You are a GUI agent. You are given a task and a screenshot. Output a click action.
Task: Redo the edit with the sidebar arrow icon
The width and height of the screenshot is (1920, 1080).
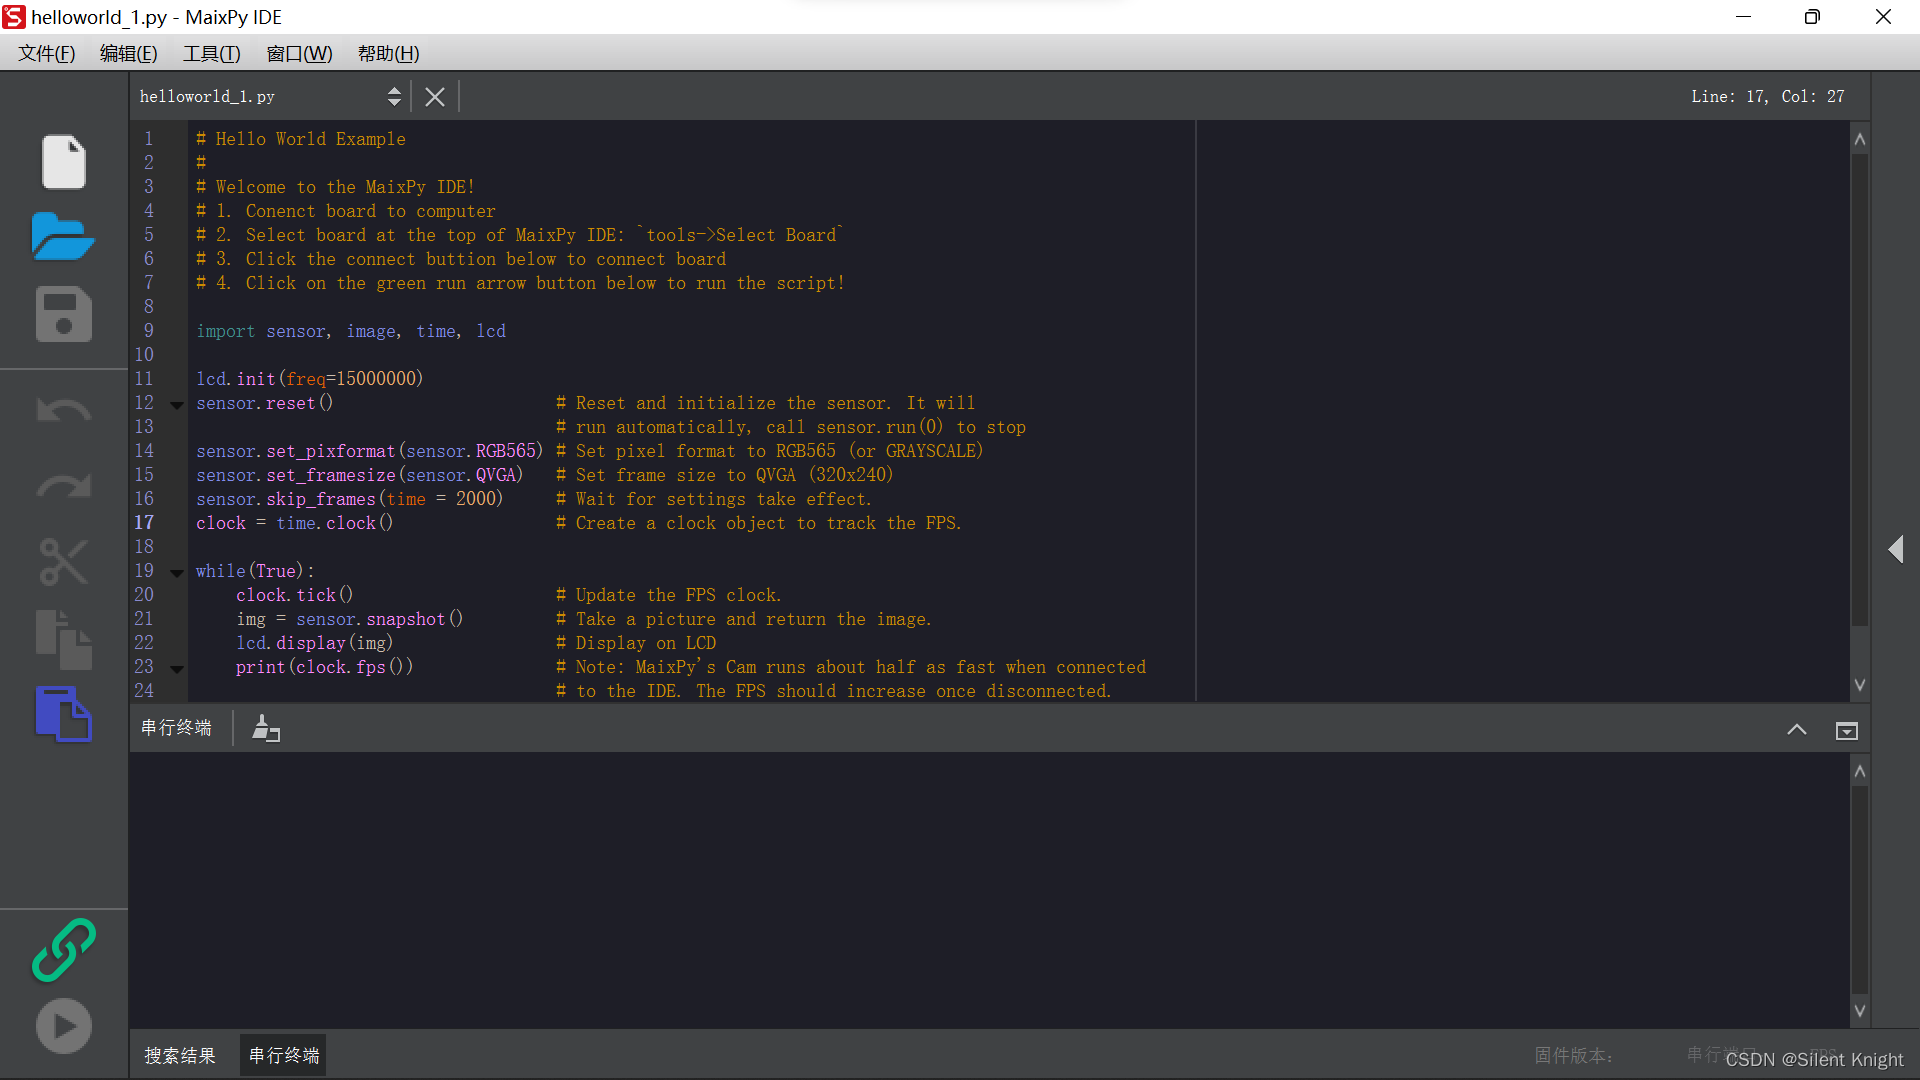point(64,486)
